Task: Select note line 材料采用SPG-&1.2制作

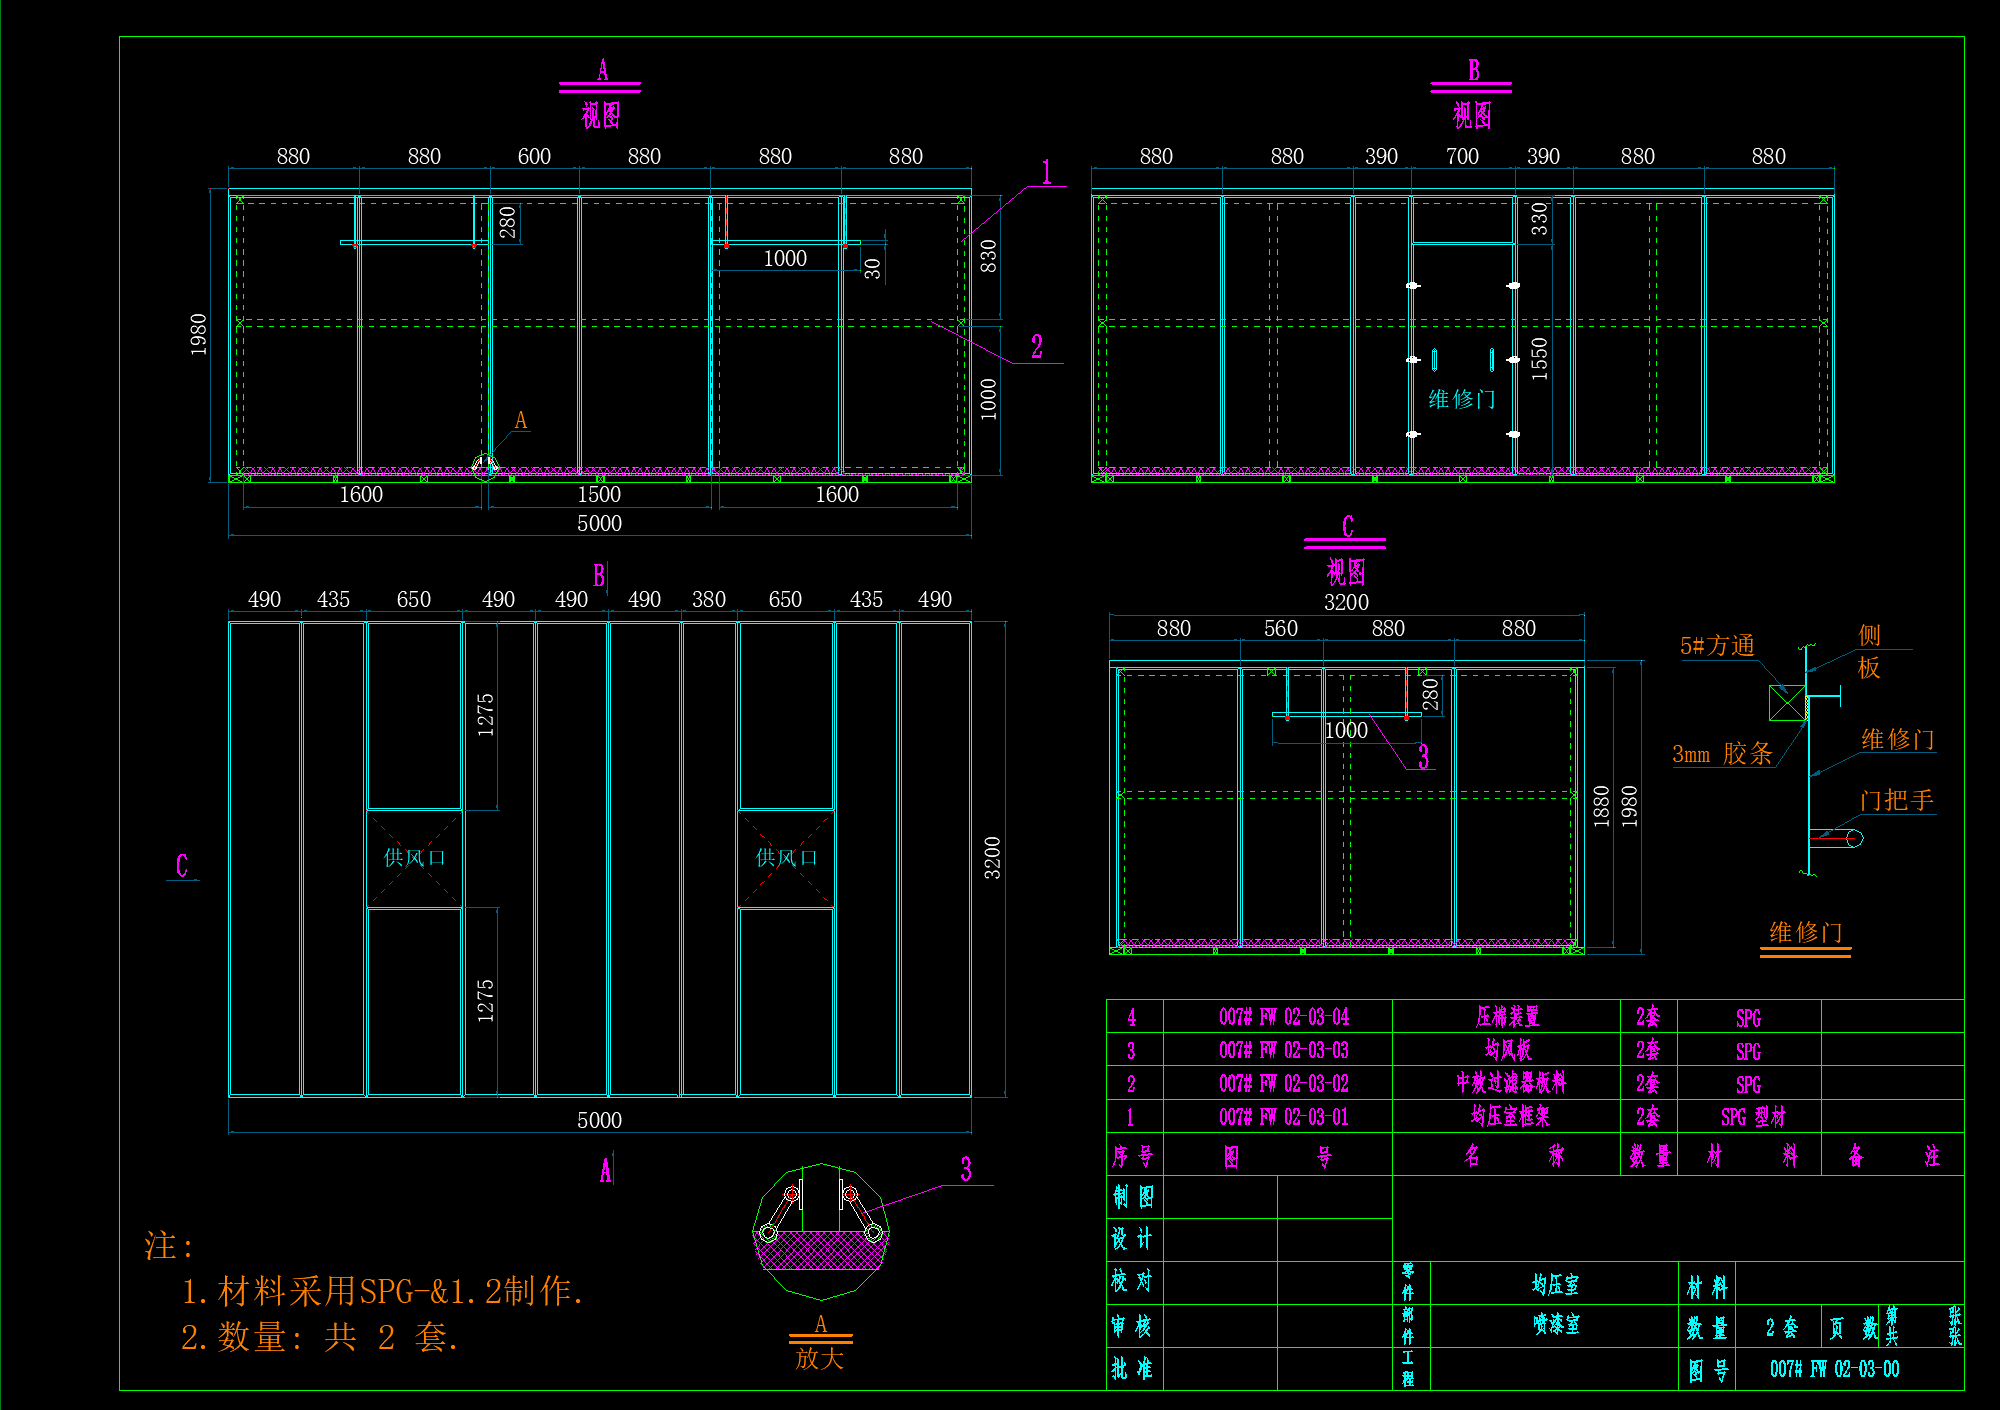Action: (x=382, y=1291)
